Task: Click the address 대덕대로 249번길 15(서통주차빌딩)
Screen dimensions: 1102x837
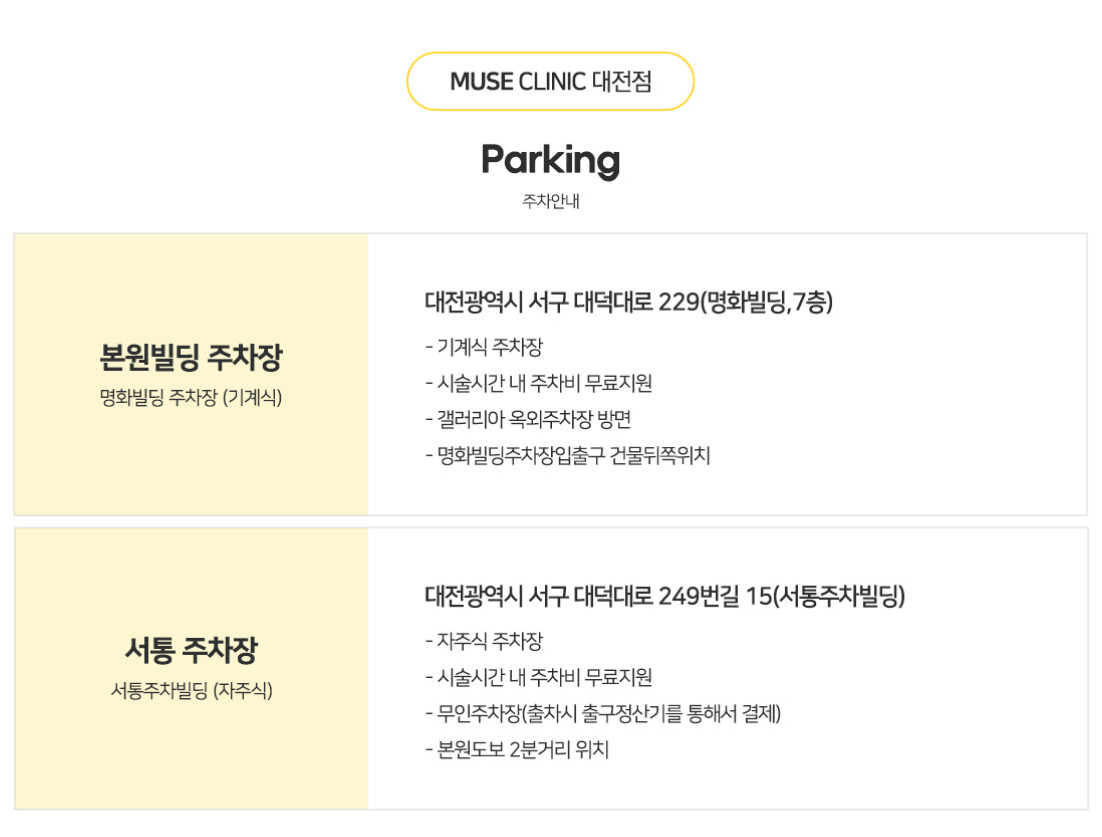Action: (x=665, y=596)
